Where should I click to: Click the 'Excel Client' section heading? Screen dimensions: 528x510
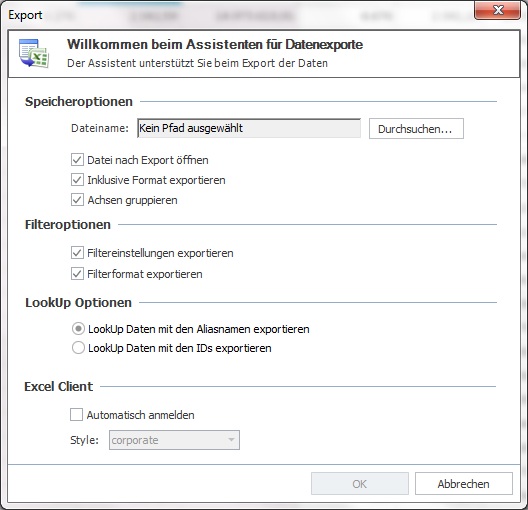(x=59, y=386)
